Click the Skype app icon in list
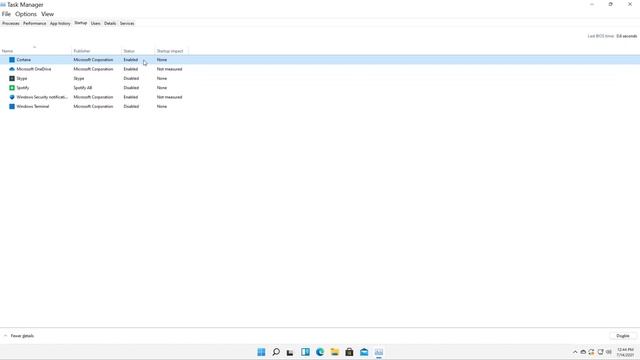The width and height of the screenshot is (640, 360). [x=12, y=78]
